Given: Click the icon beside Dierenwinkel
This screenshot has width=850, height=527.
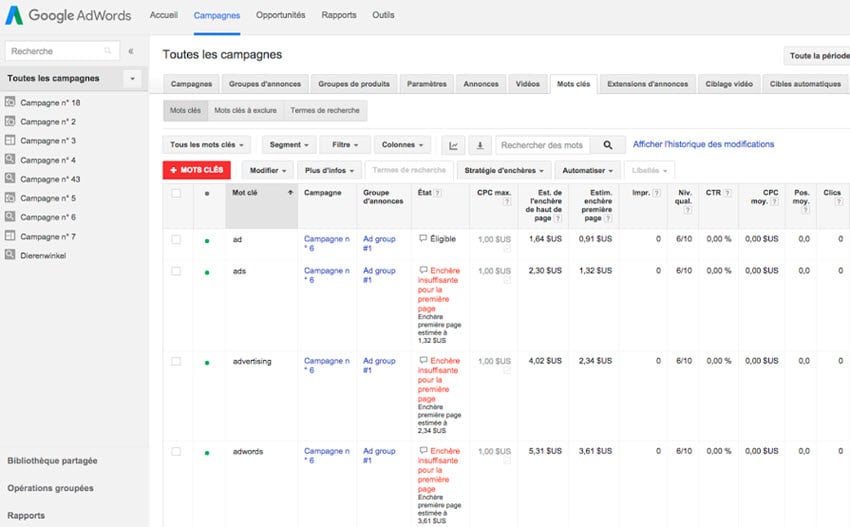Looking at the screenshot, I should pos(10,255).
